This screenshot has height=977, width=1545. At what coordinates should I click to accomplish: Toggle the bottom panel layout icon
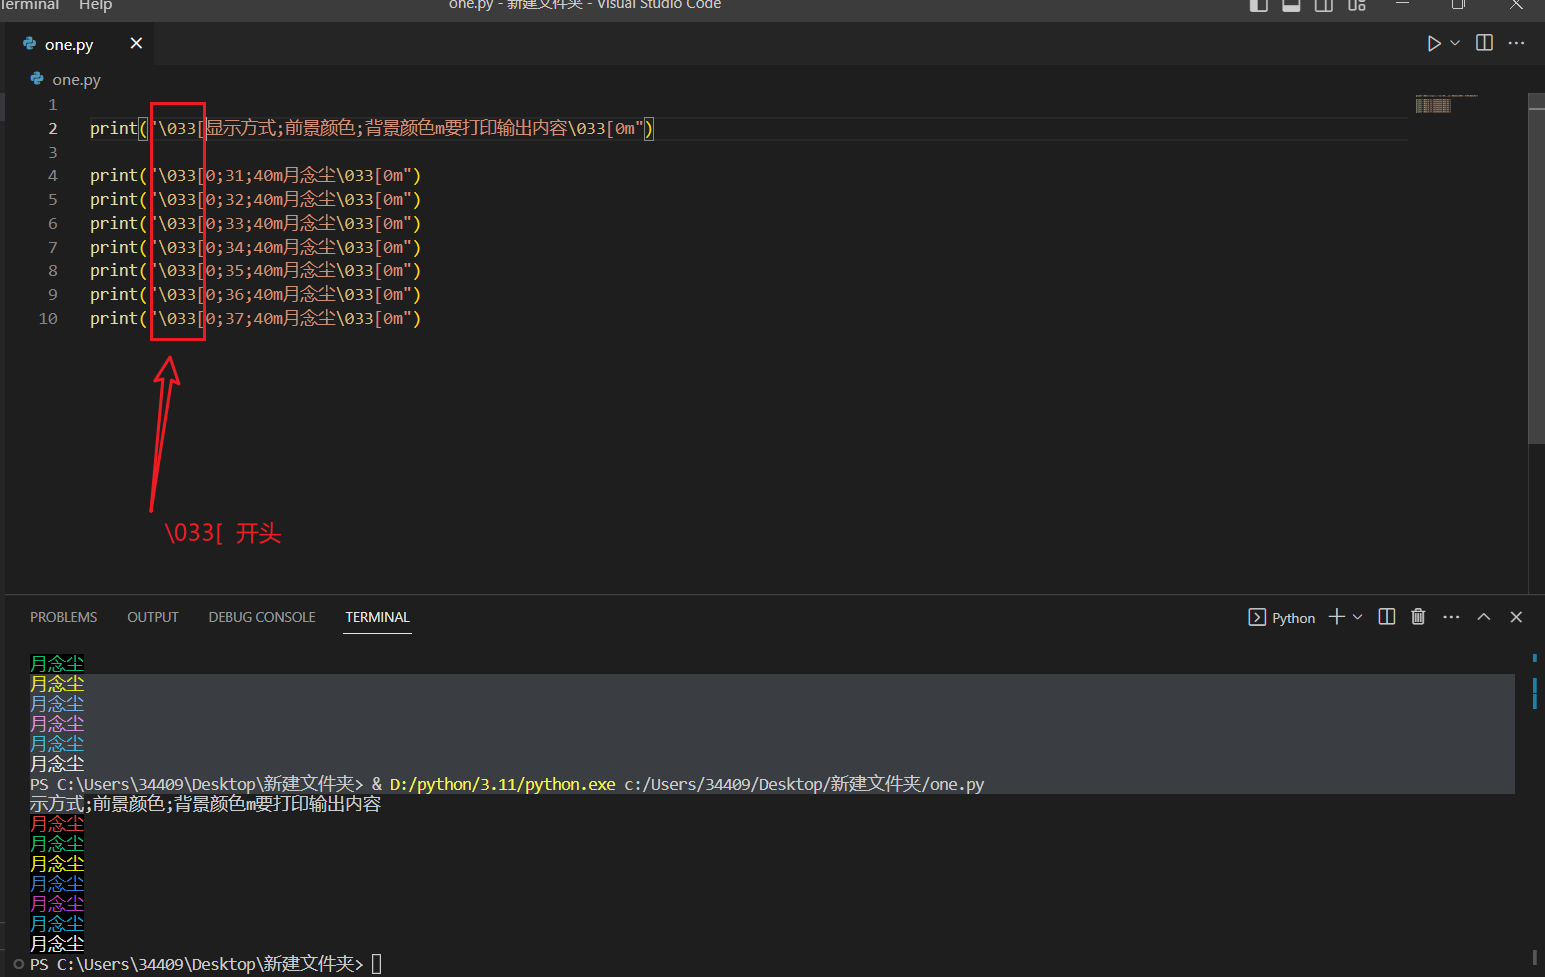(1291, 5)
